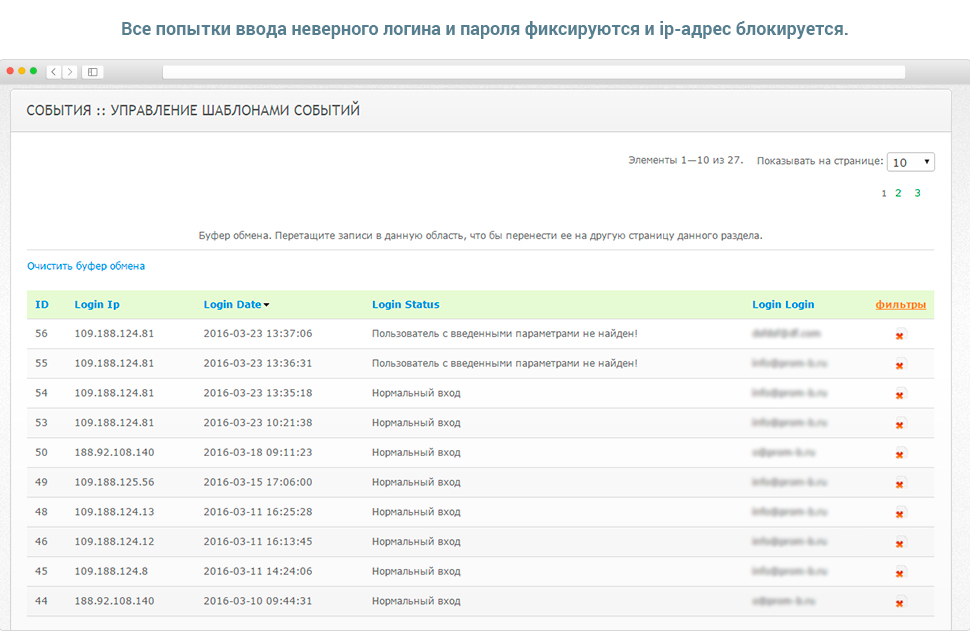The image size is (970, 640).
Task: Go back with the browser back arrow
Action: click(54, 72)
